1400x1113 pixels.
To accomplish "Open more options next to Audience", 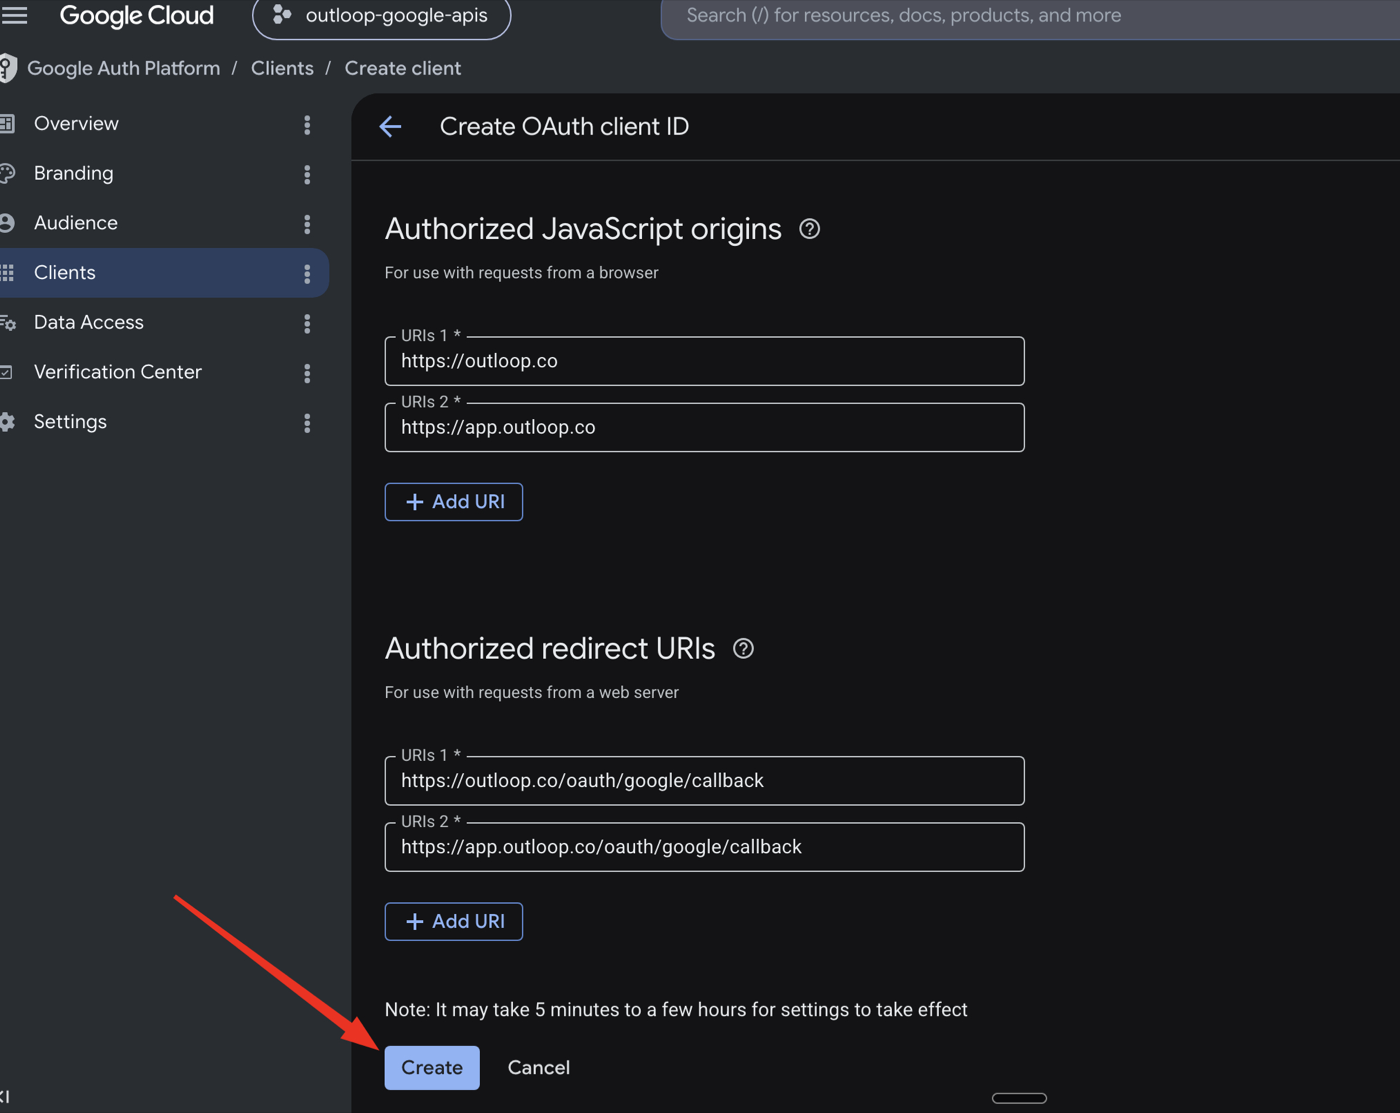I will click(307, 224).
